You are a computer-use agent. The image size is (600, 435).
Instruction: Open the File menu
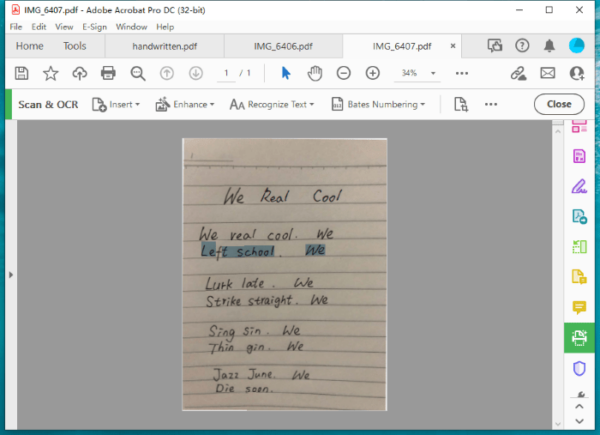click(x=16, y=27)
